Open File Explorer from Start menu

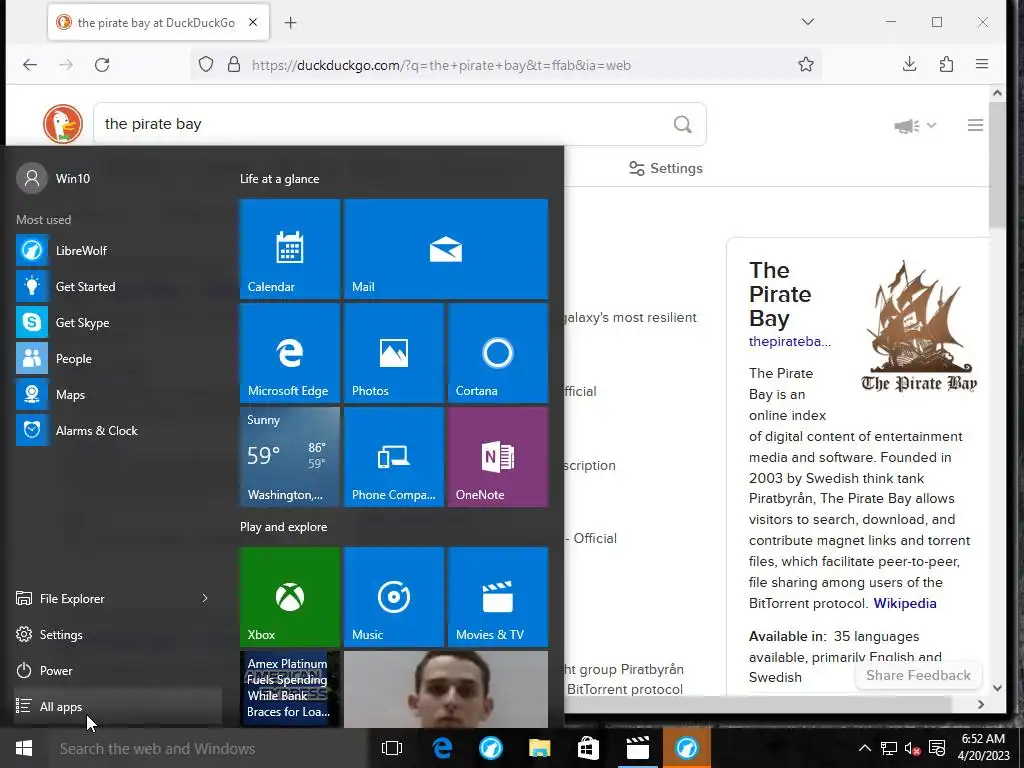(x=104, y=598)
